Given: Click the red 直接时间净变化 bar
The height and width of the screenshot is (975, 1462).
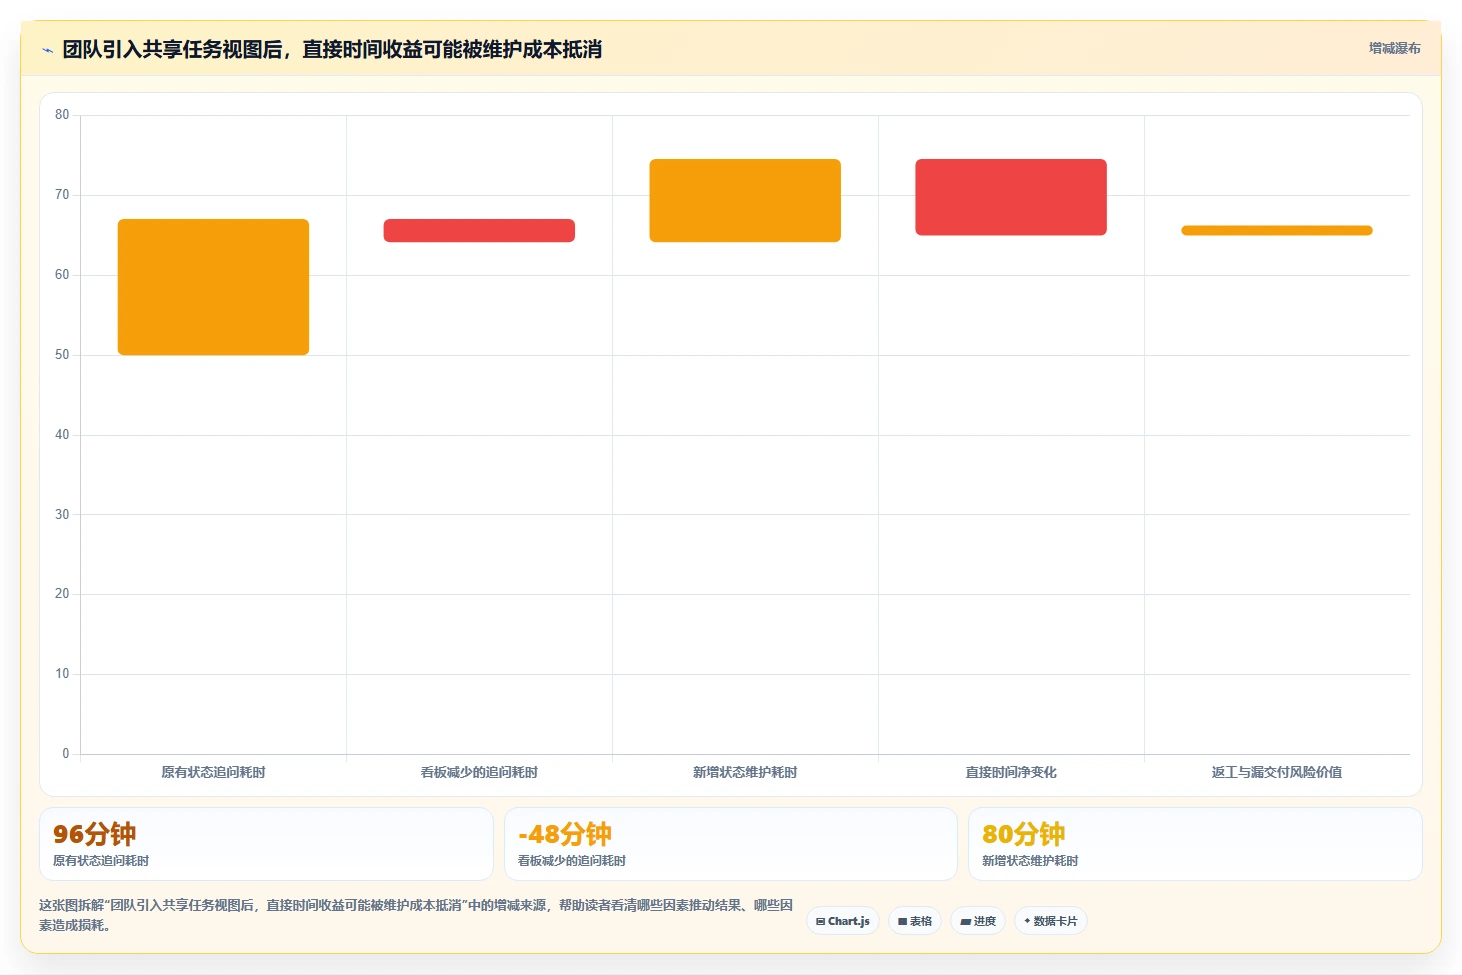Looking at the screenshot, I should click(x=1011, y=197).
